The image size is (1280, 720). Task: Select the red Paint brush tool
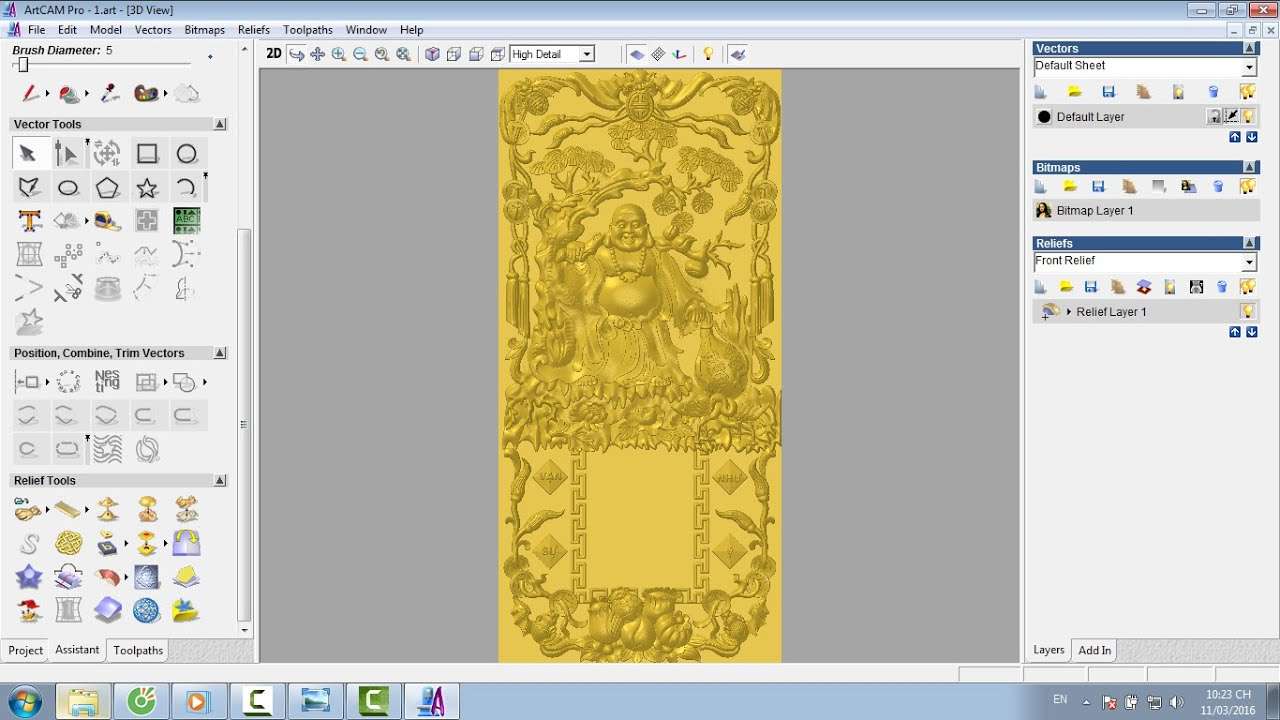(x=31, y=93)
